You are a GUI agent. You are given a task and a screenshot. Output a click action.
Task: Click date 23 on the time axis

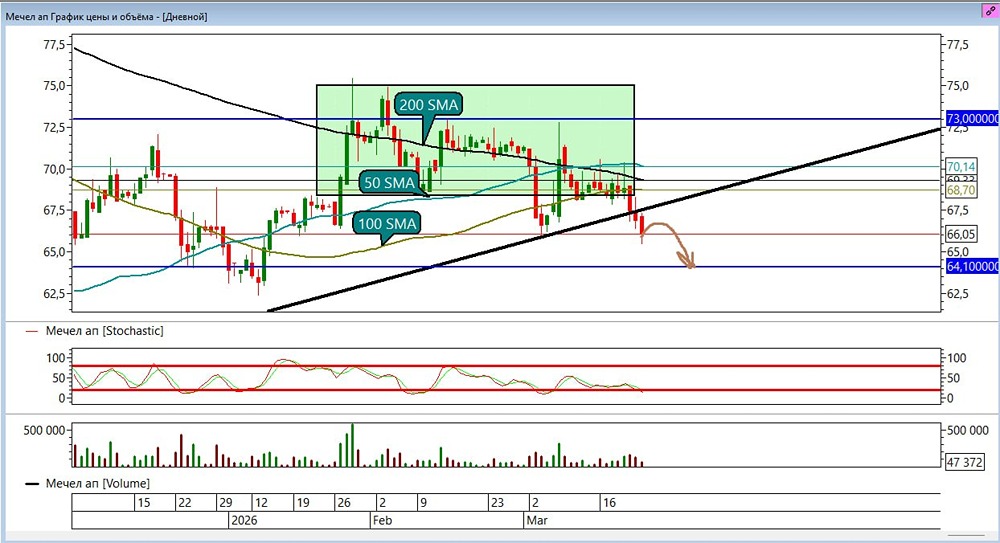497,503
